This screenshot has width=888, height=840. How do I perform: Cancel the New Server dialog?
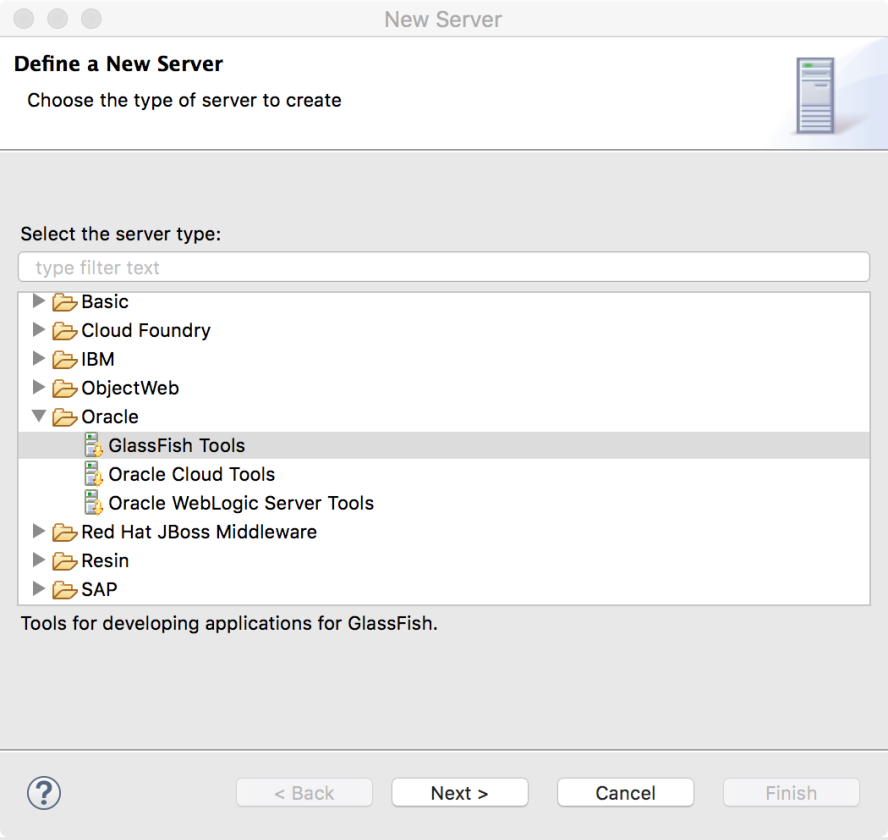(x=625, y=793)
